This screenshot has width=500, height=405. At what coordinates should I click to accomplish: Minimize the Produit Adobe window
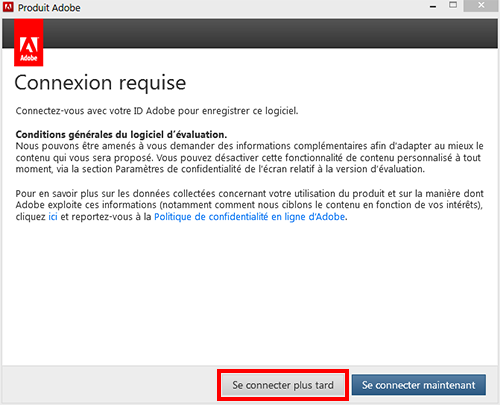433,6
